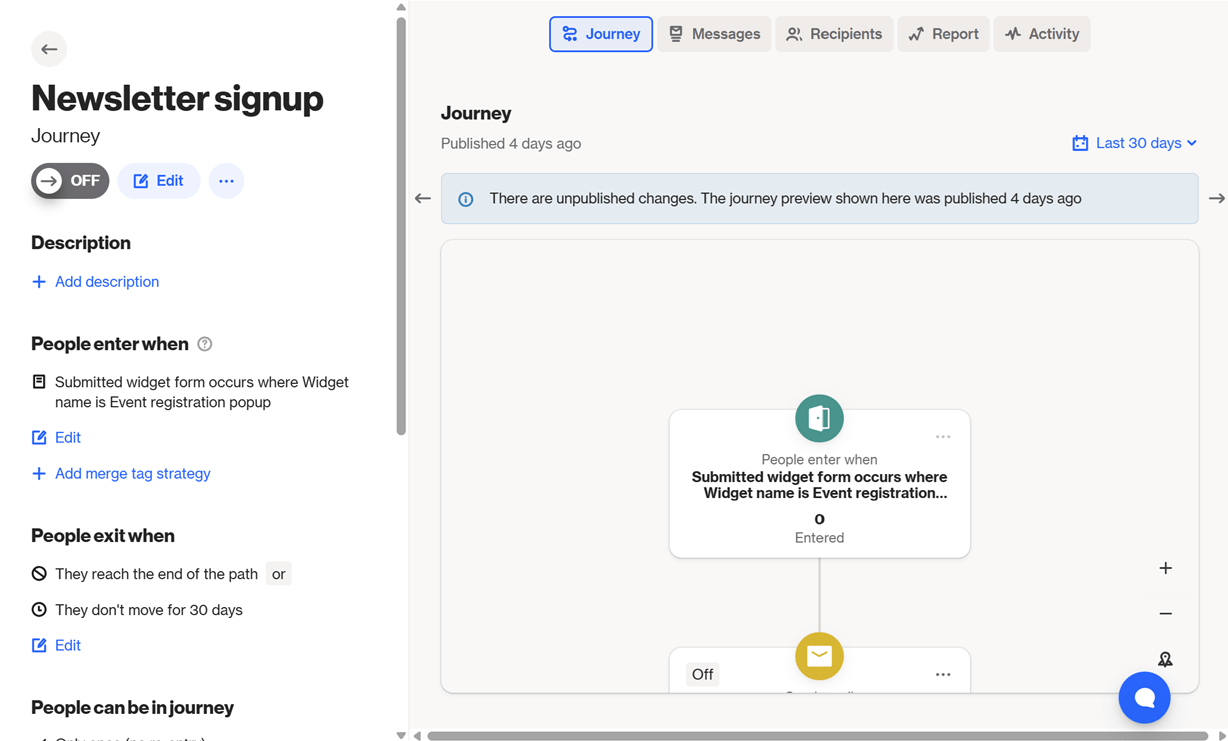Open options menu on email step card

click(943, 674)
